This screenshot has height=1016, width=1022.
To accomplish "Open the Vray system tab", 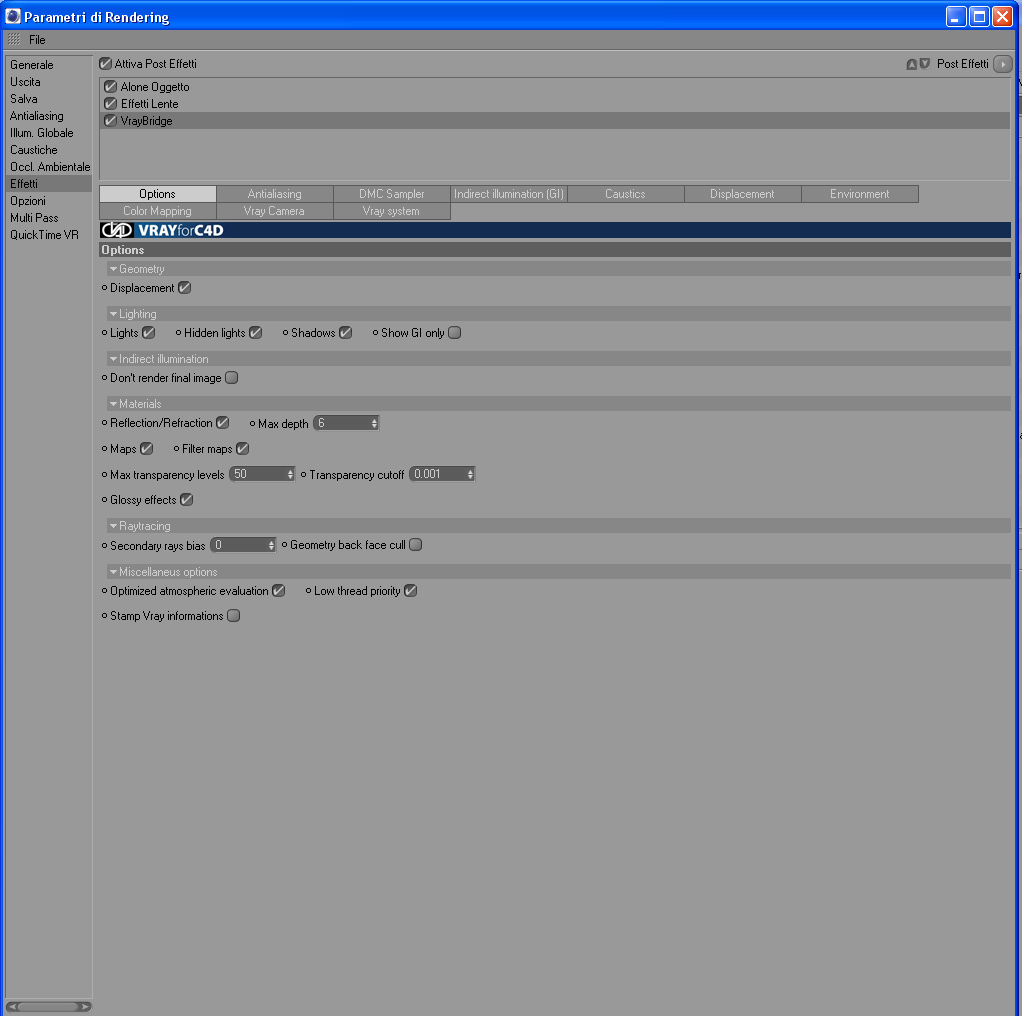I will 392,210.
